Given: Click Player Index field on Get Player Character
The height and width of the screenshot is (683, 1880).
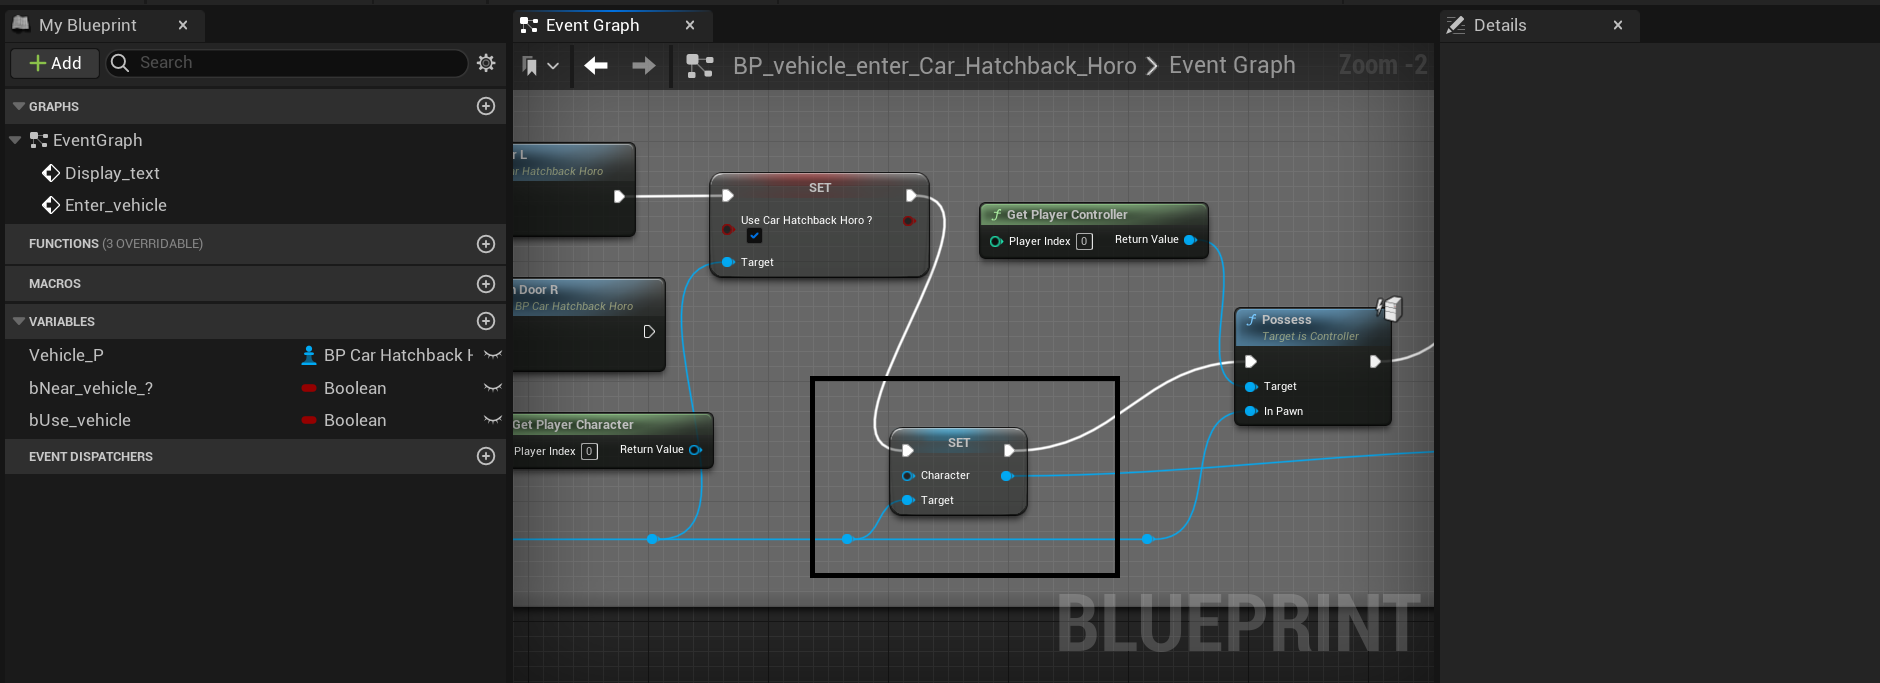Looking at the screenshot, I should click(x=589, y=451).
